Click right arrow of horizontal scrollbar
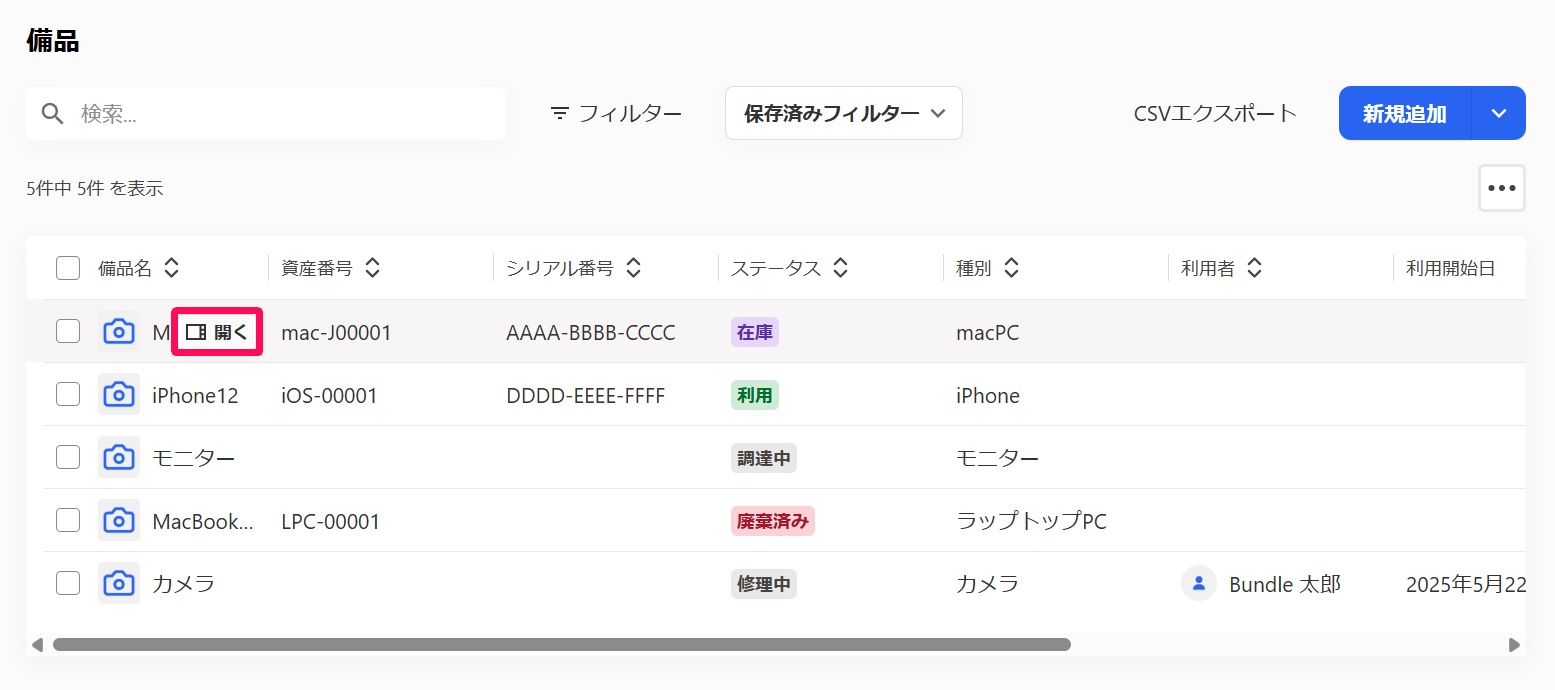Viewport: 1555px width, 690px height. coord(1515,645)
